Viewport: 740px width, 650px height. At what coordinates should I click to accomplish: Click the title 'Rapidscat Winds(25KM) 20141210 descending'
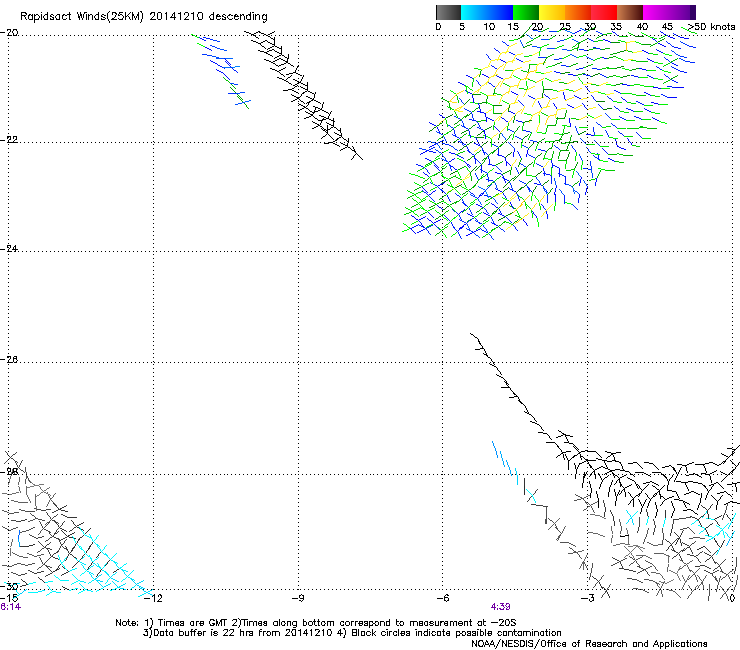click(x=143, y=17)
